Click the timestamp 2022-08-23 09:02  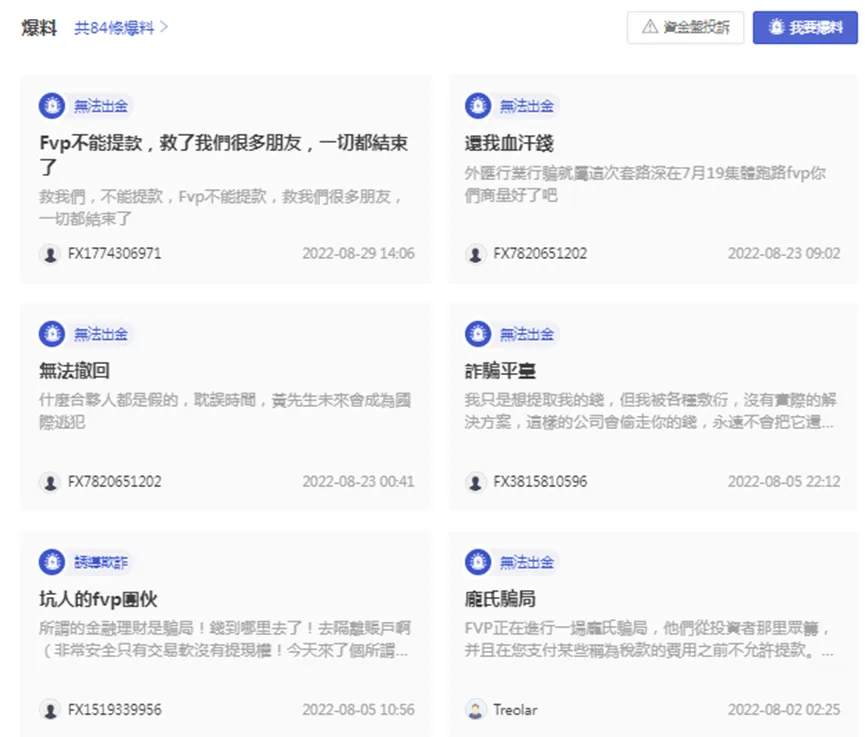(x=784, y=254)
